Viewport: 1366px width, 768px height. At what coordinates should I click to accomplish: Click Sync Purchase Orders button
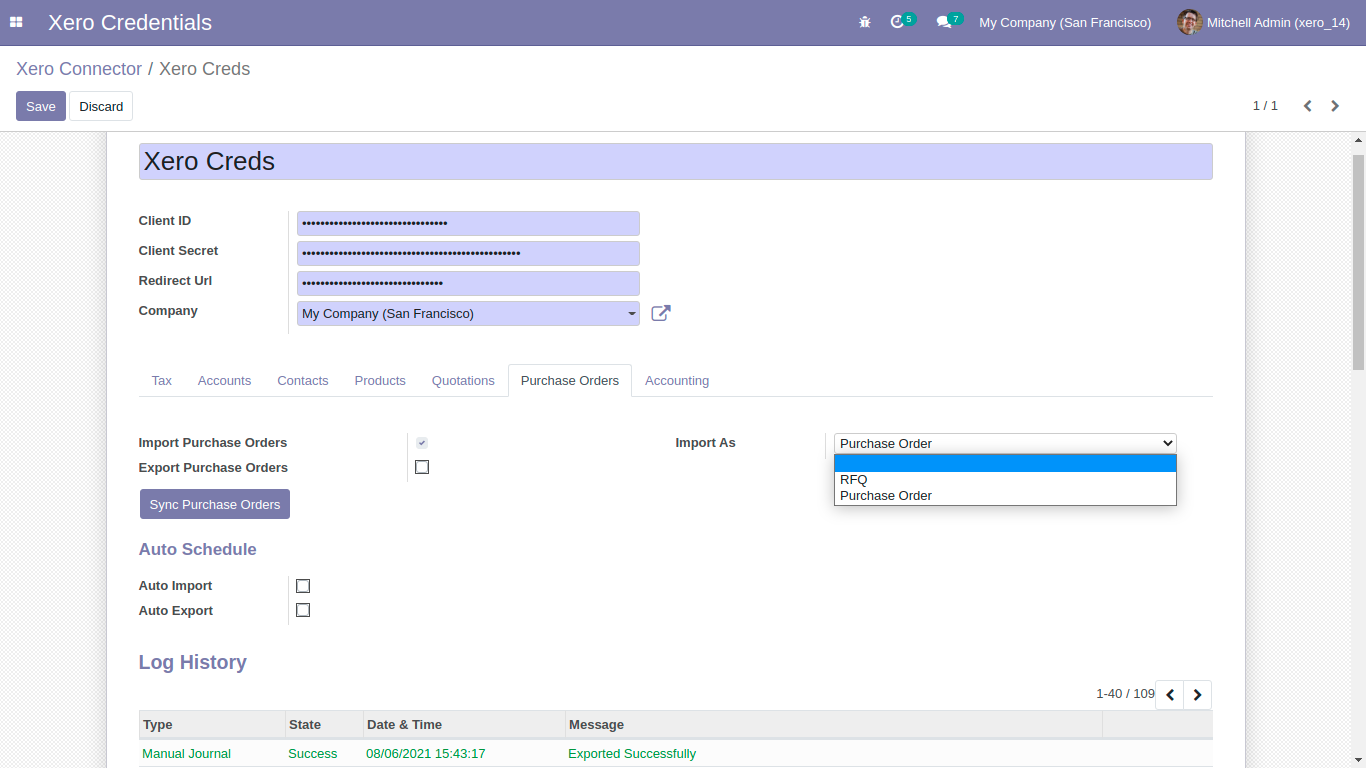(215, 504)
